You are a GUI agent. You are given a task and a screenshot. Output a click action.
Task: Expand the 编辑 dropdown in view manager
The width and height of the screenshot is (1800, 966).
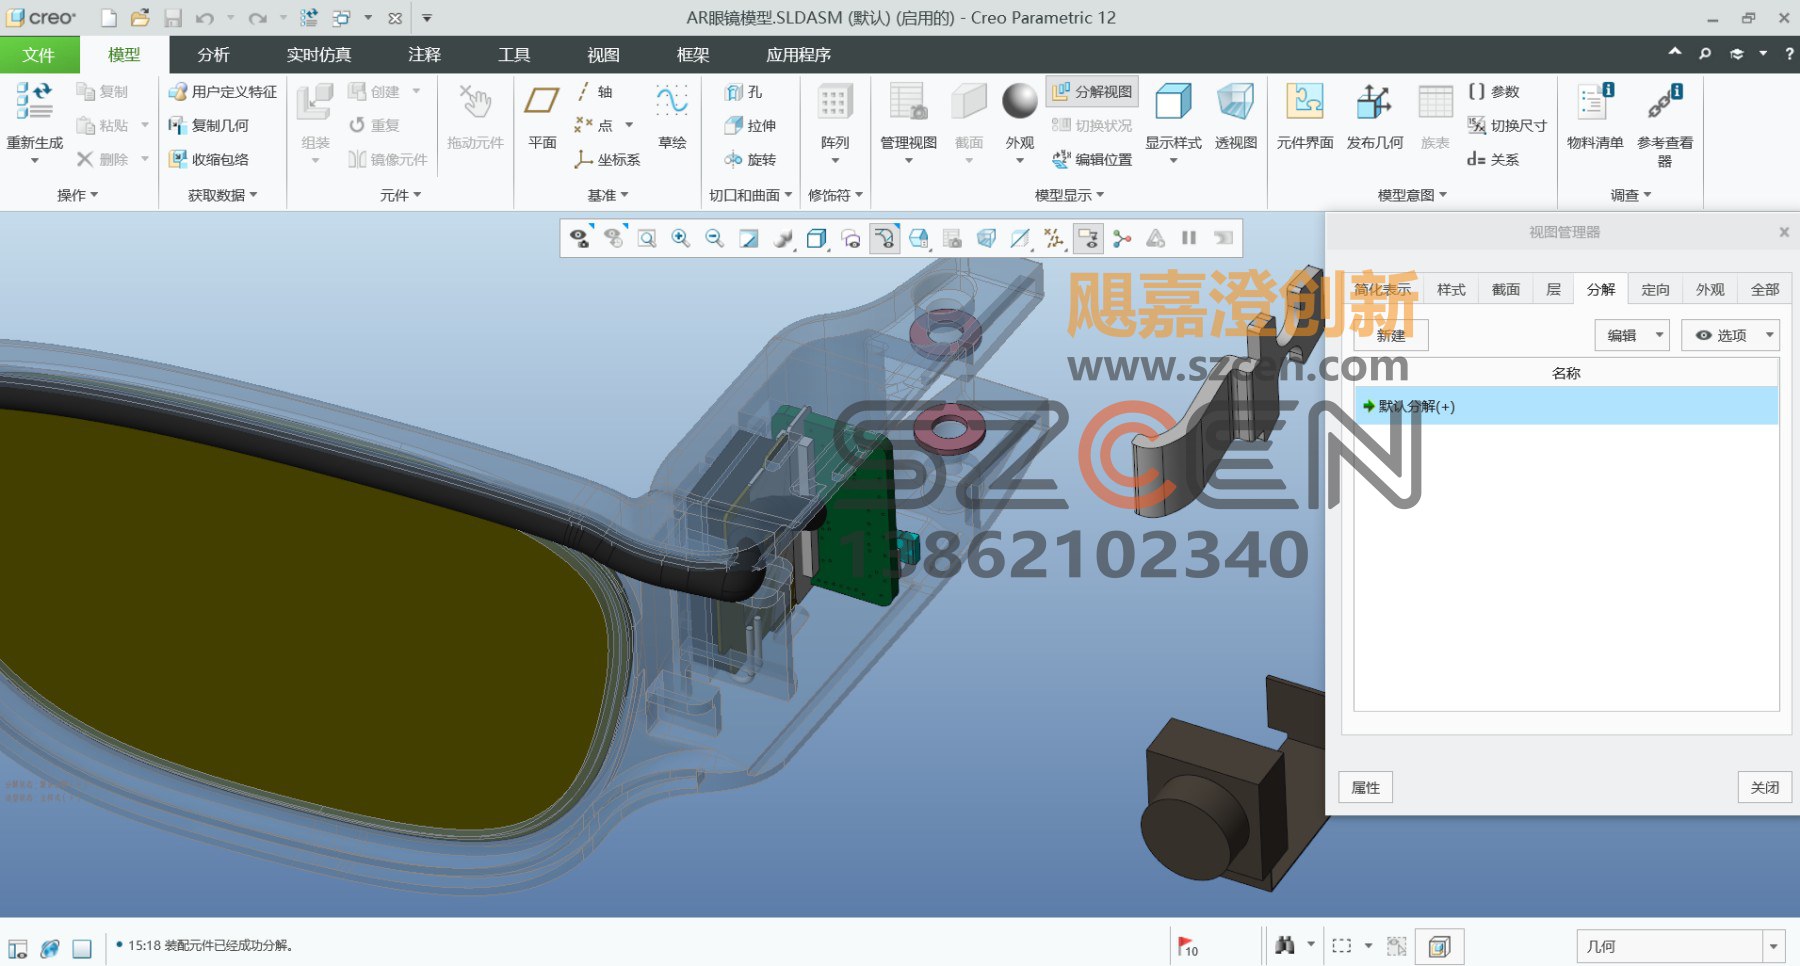coord(1632,335)
